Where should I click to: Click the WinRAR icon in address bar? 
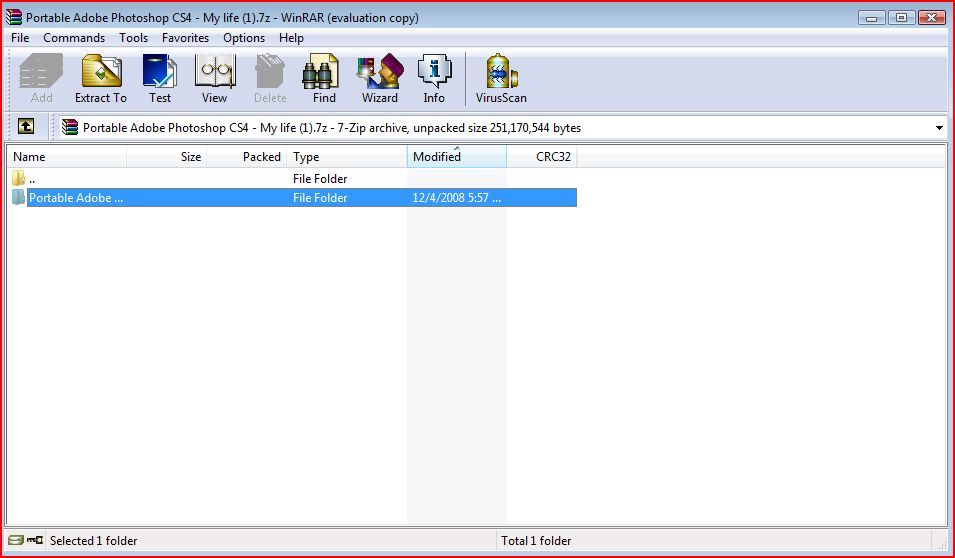click(x=70, y=127)
